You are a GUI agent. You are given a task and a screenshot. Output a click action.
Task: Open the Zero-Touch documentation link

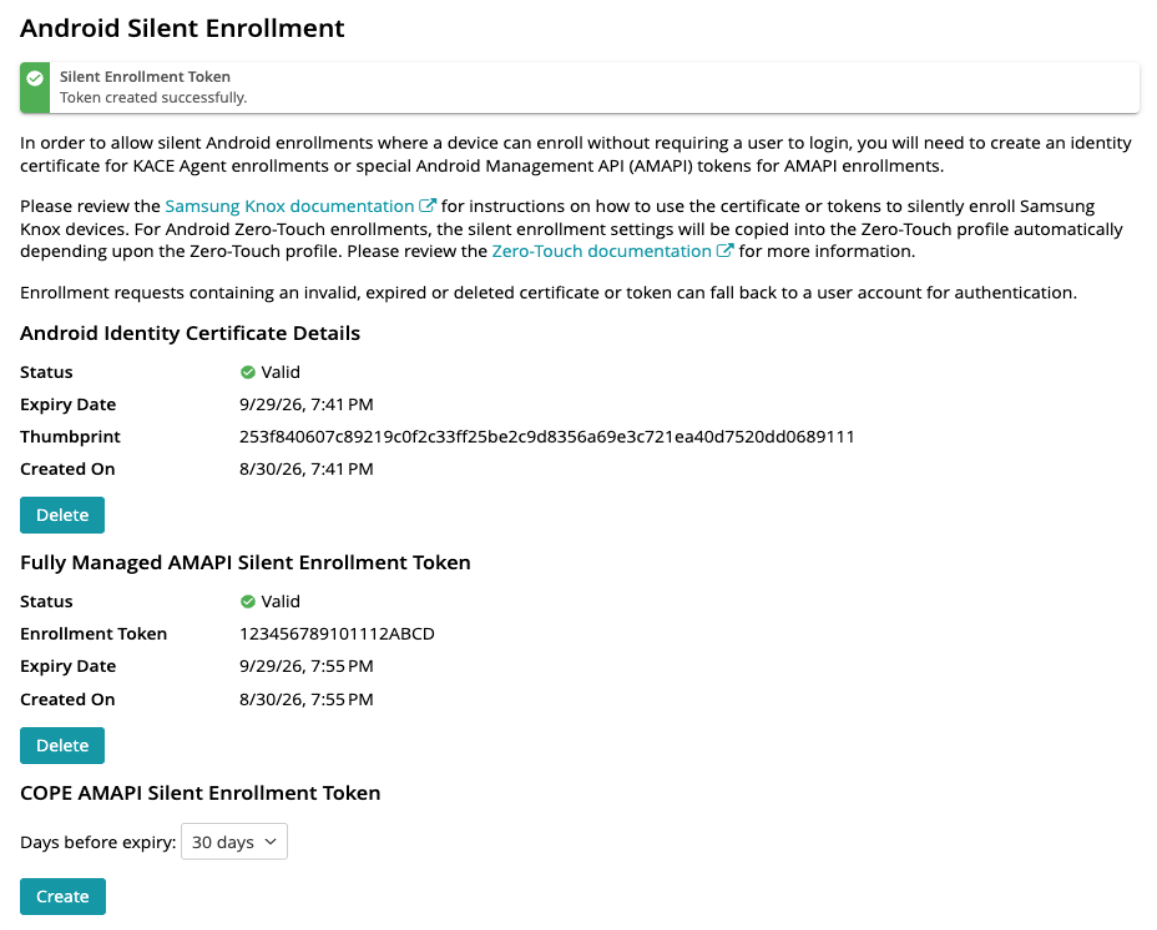[x=601, y=251]
